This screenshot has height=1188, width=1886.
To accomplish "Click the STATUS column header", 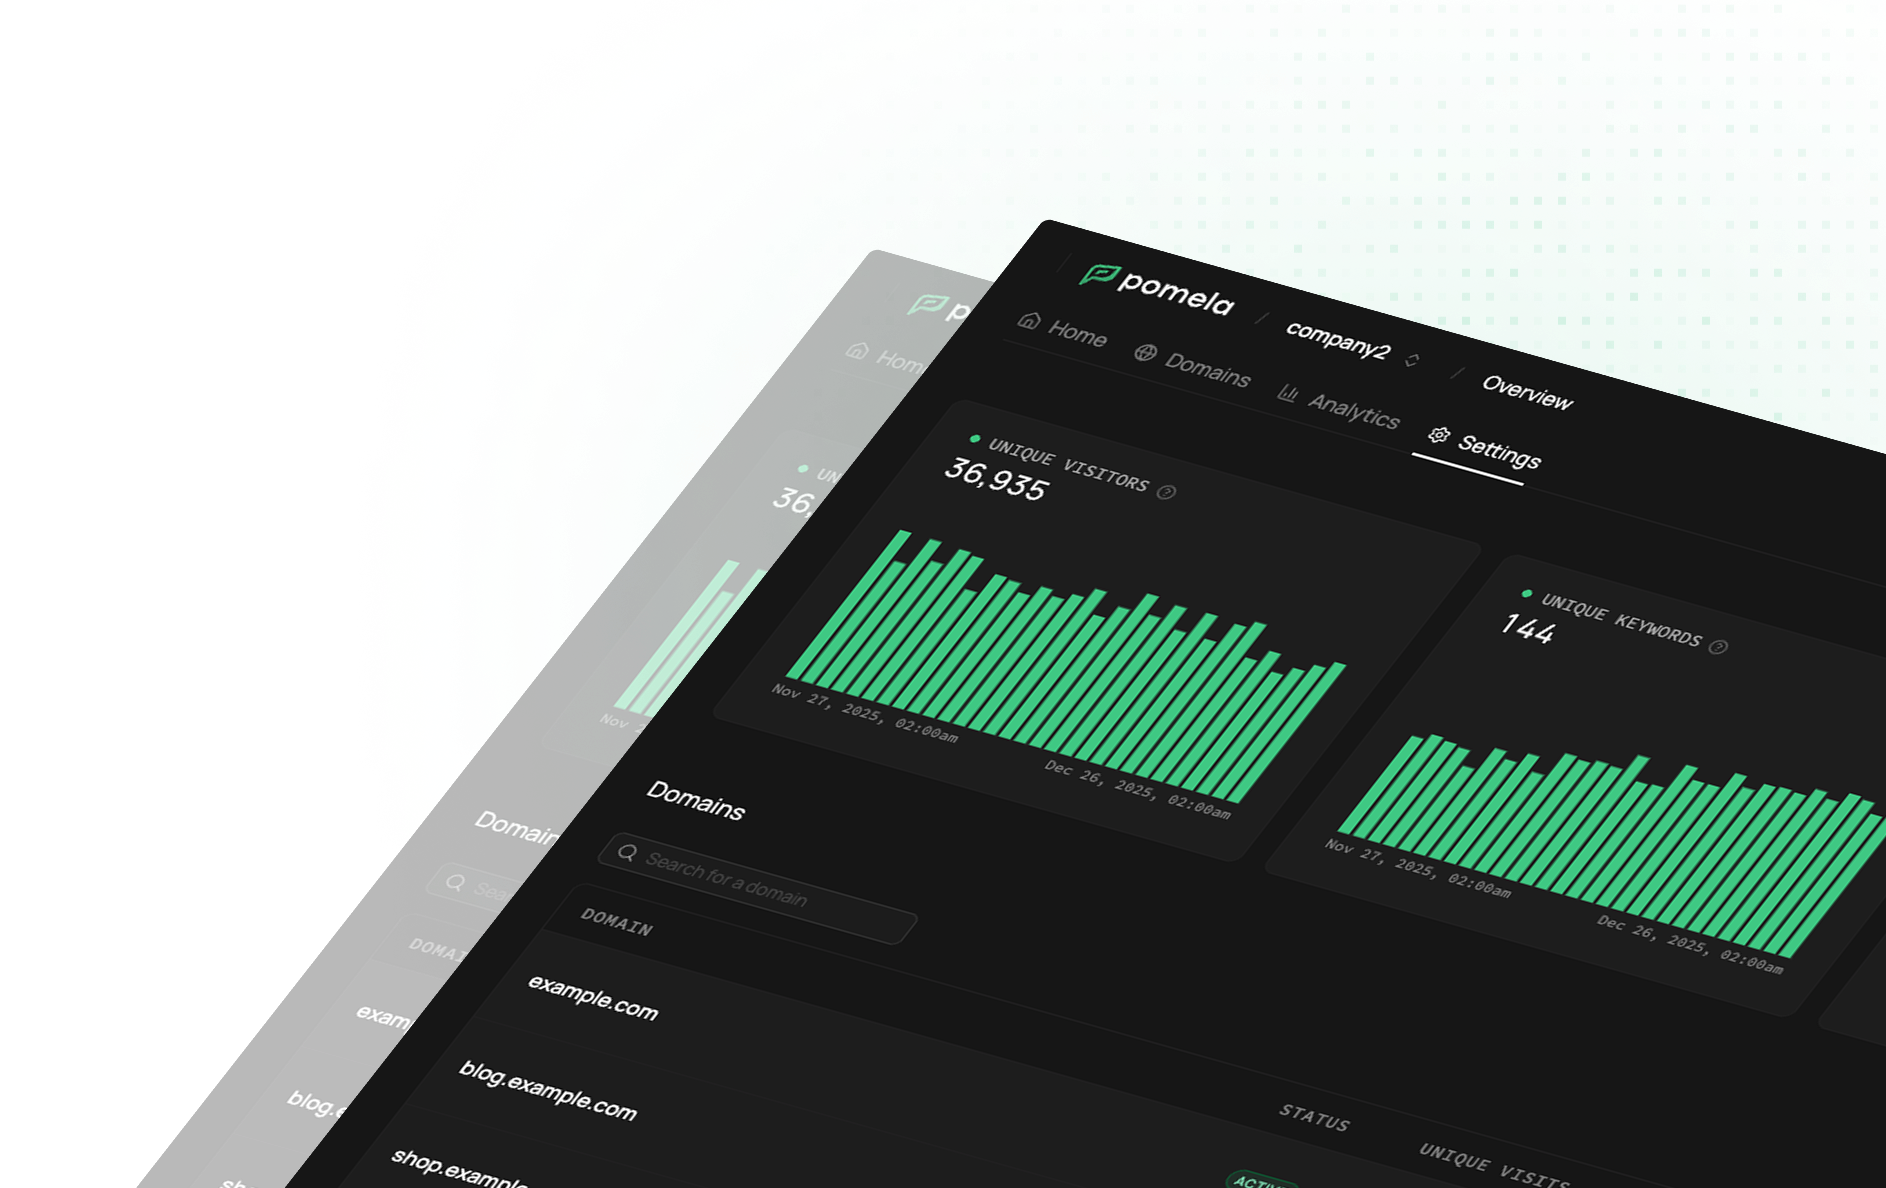I will tap(1314, 1117).
